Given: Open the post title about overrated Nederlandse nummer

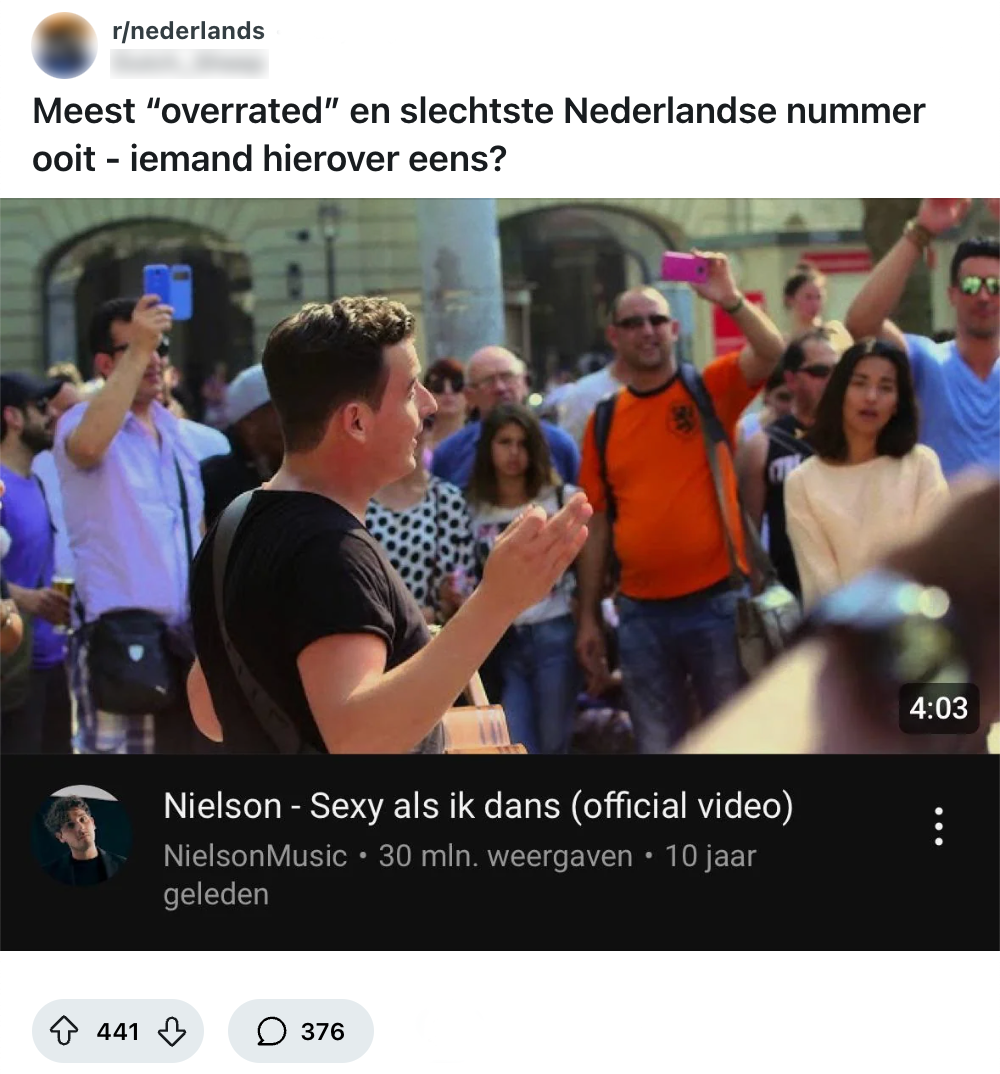Looking at the screenshot, I should coord(478,134).
